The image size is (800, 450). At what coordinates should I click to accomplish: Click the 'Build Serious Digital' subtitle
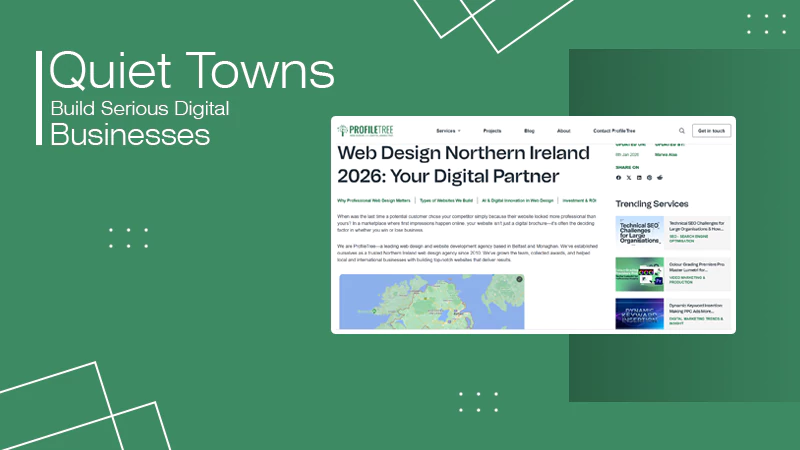point(140,108)
